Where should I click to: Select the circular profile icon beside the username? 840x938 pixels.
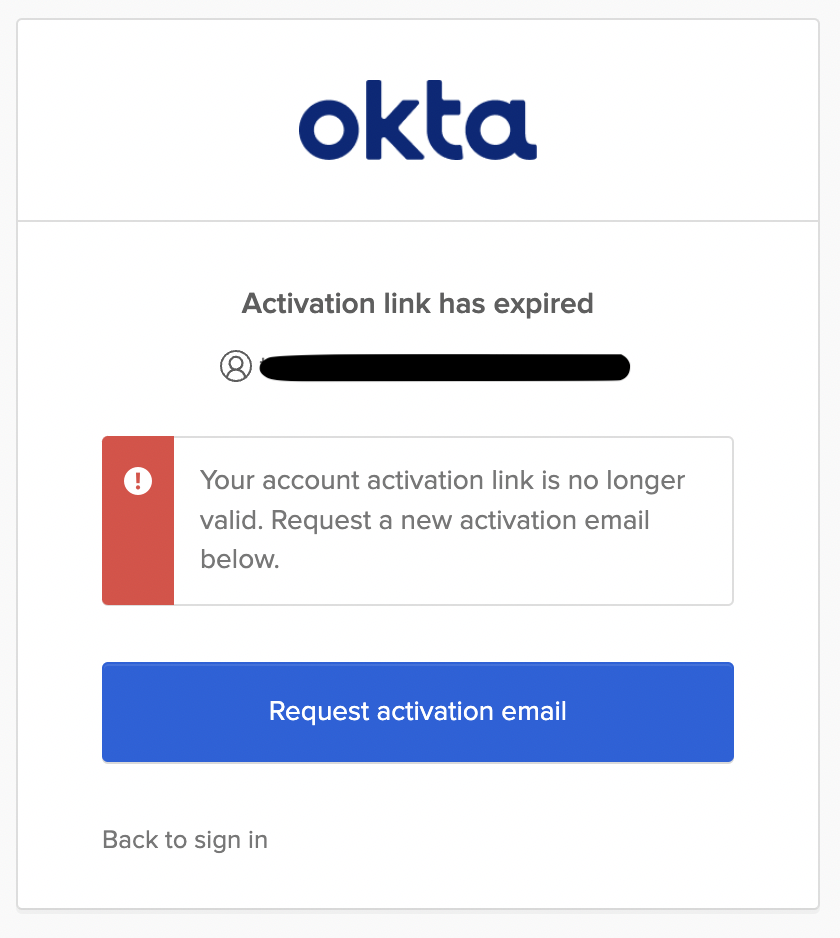(x=235, y=367)
